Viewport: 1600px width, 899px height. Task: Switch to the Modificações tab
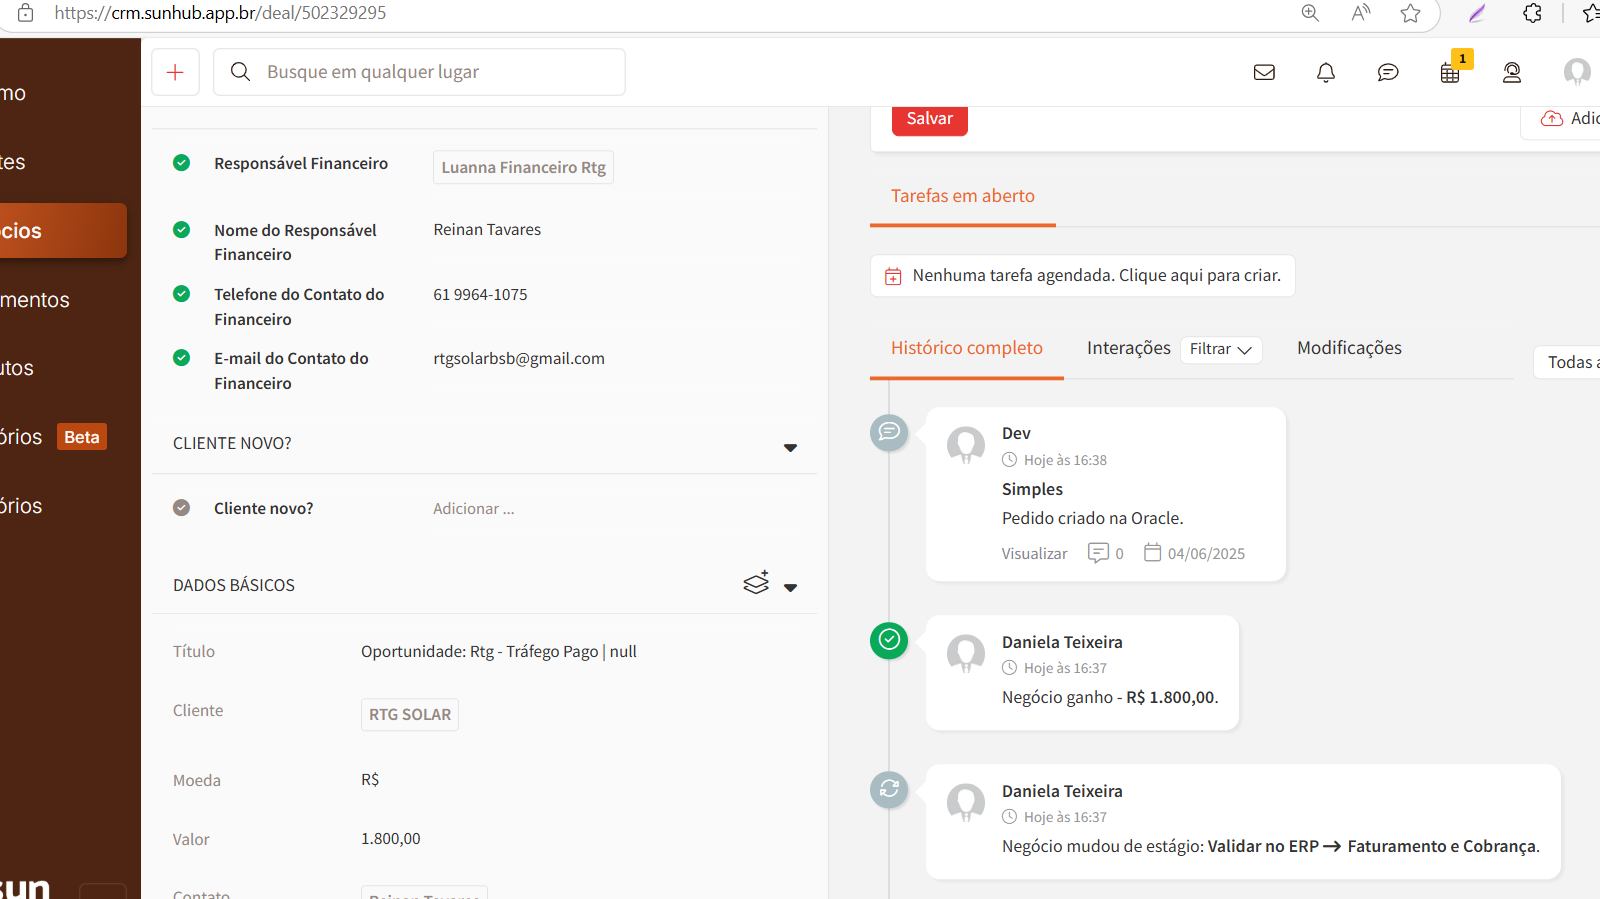coord(1349,348)
